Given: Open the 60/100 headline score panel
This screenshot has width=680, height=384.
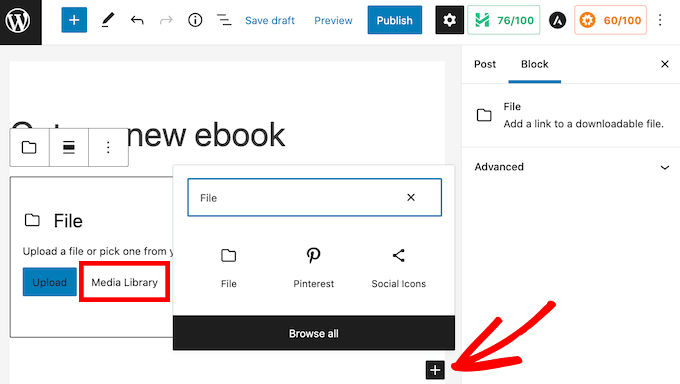Looking at the screenshot, I should 610,20.
